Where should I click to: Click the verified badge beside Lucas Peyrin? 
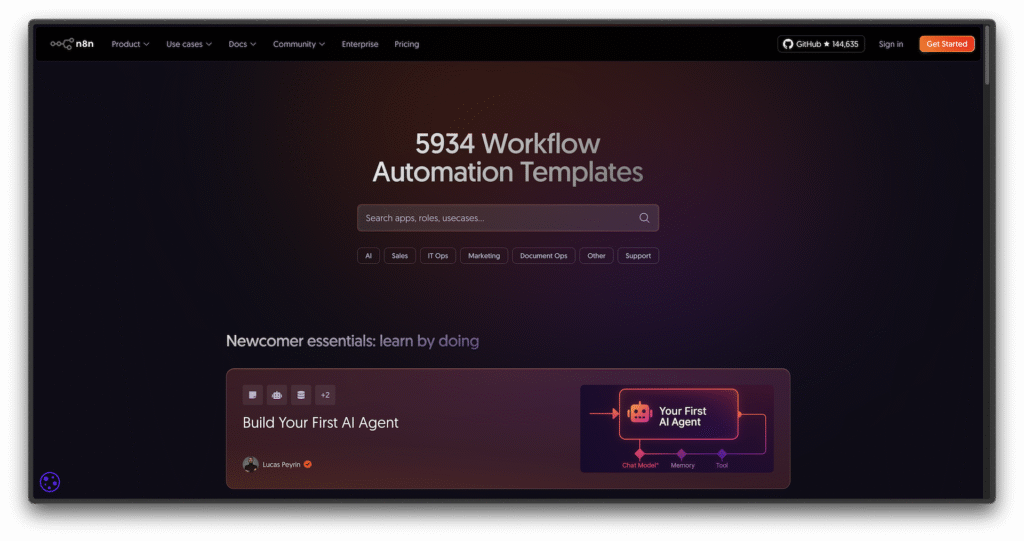pyautogui.click(x=308, y=464)
